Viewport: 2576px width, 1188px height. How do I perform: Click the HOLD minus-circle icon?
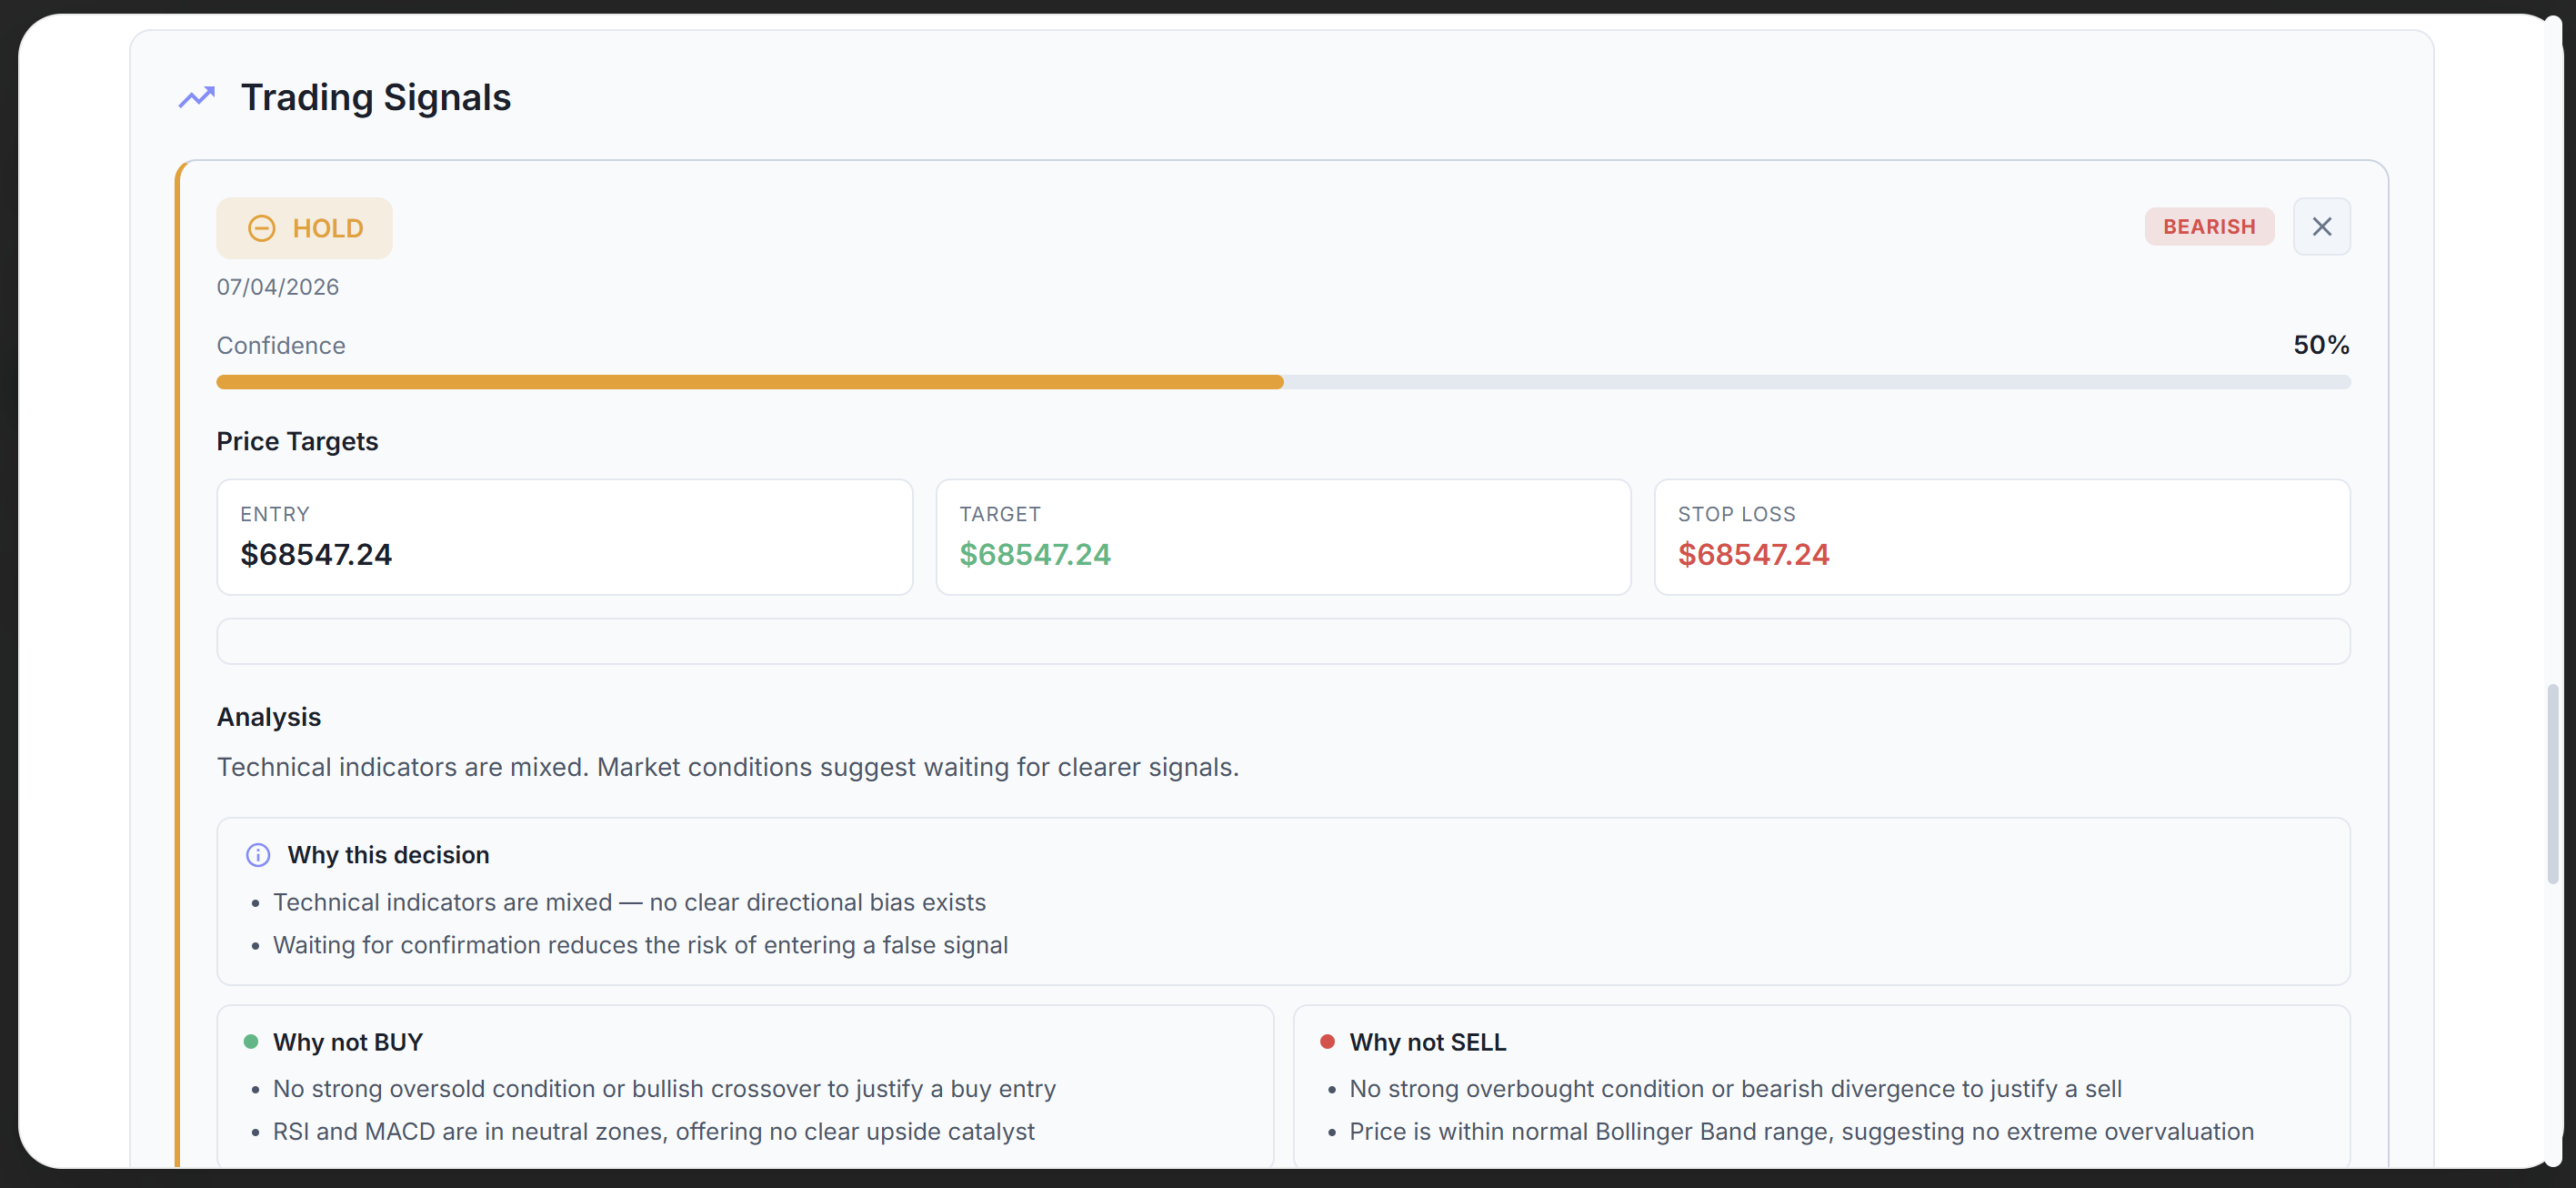261,228
